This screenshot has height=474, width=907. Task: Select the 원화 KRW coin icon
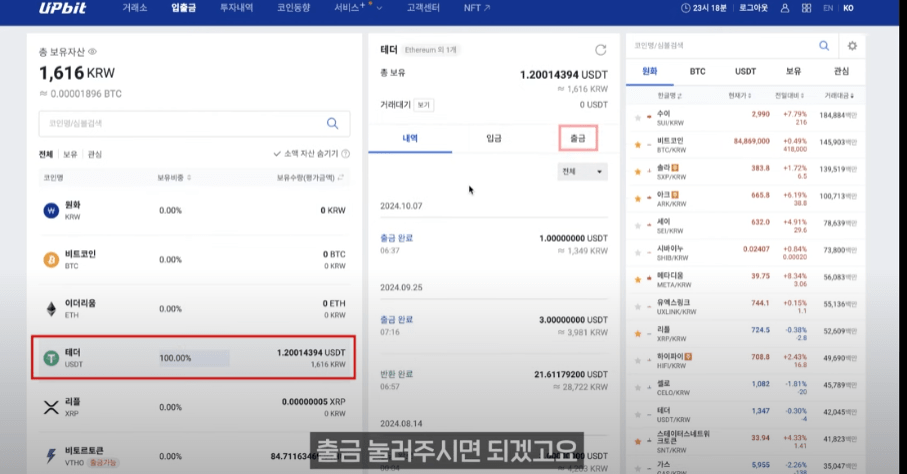tap(51, 211)
